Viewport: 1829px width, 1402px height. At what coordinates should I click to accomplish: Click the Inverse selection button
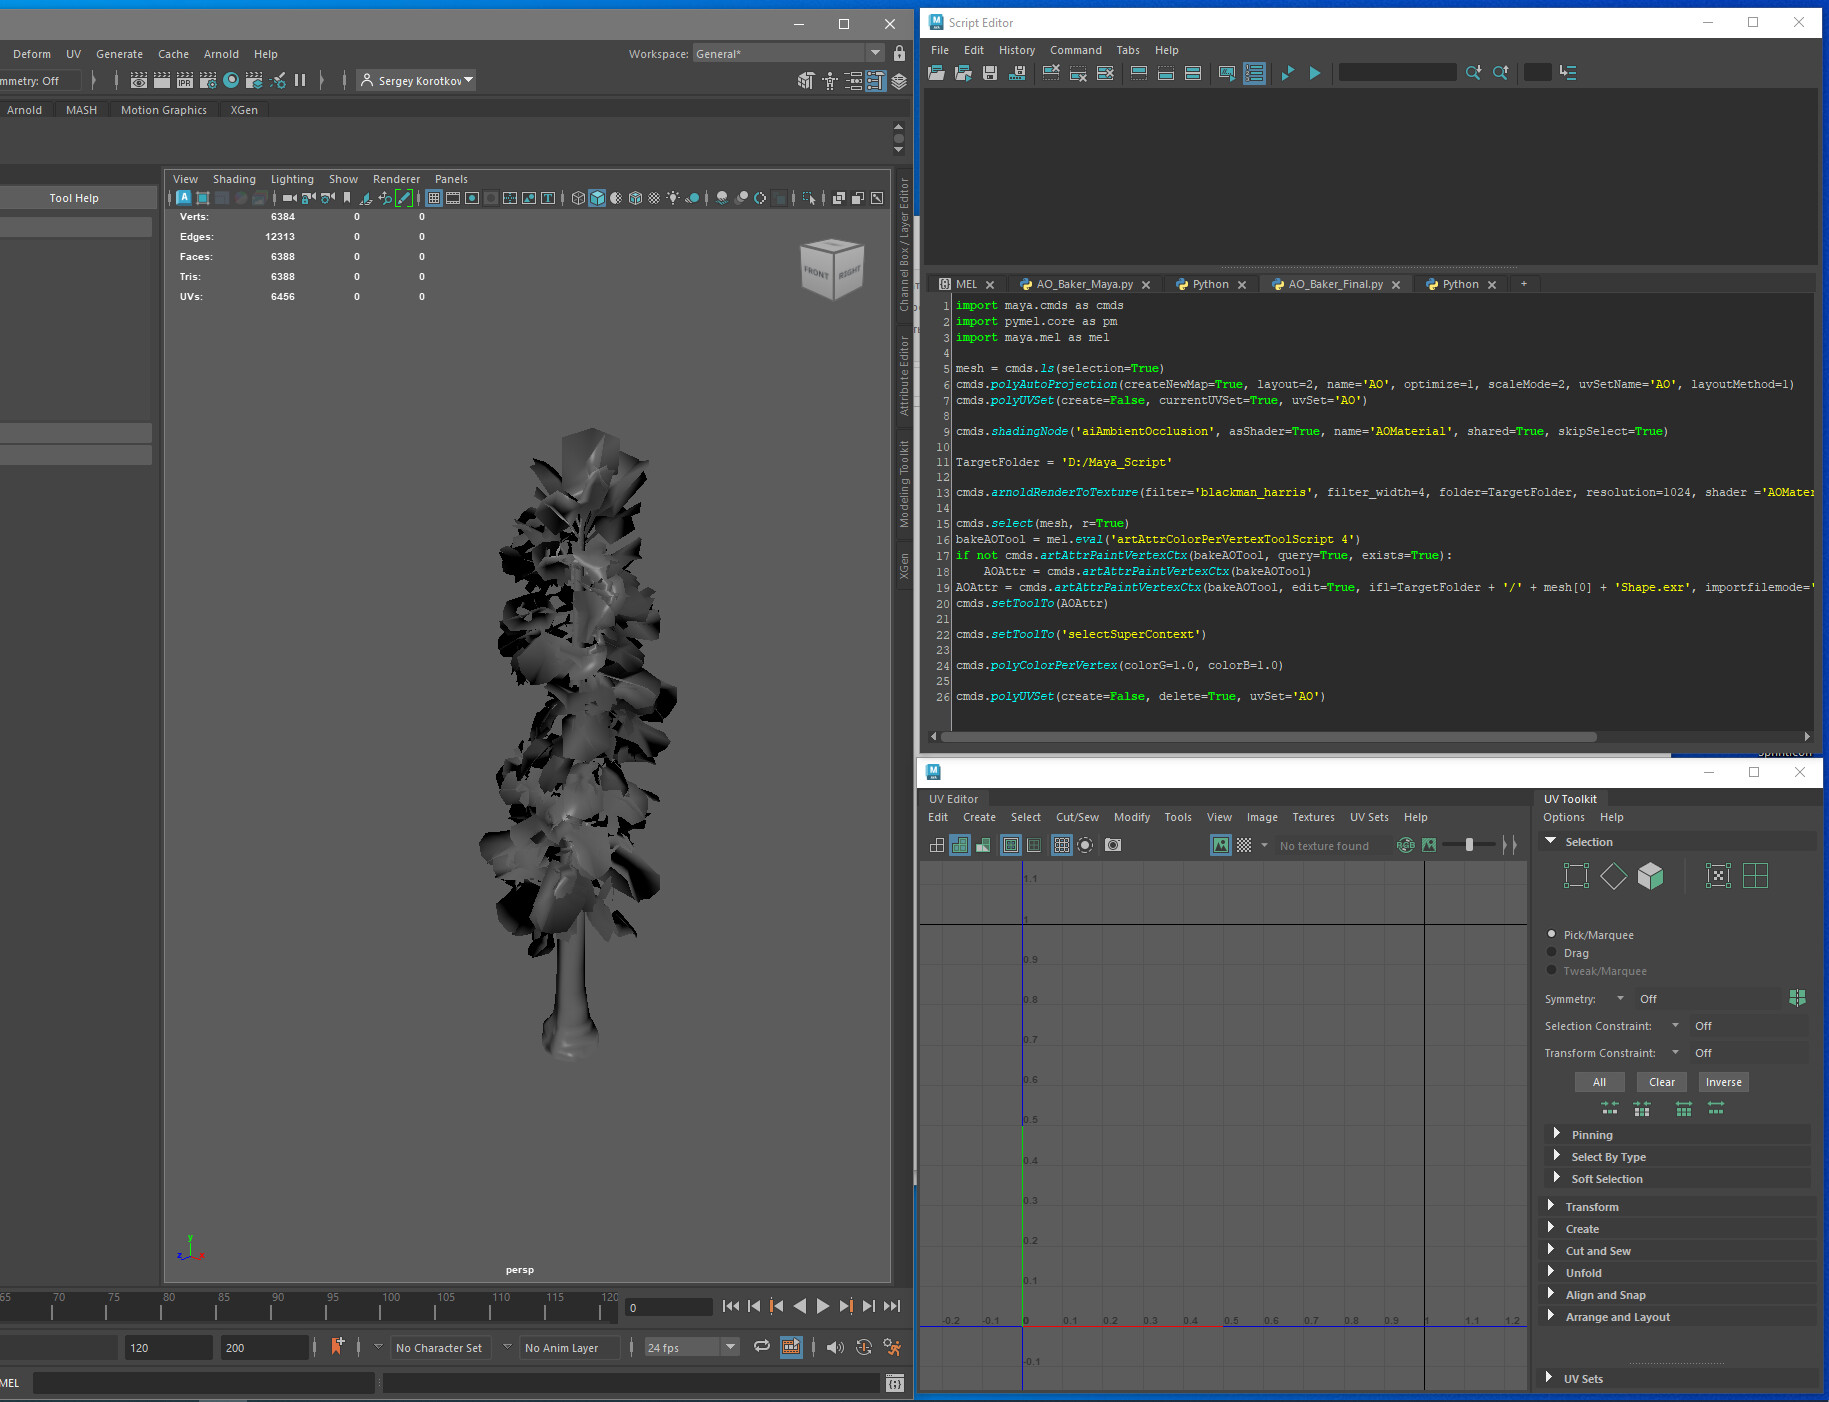1722,1082
